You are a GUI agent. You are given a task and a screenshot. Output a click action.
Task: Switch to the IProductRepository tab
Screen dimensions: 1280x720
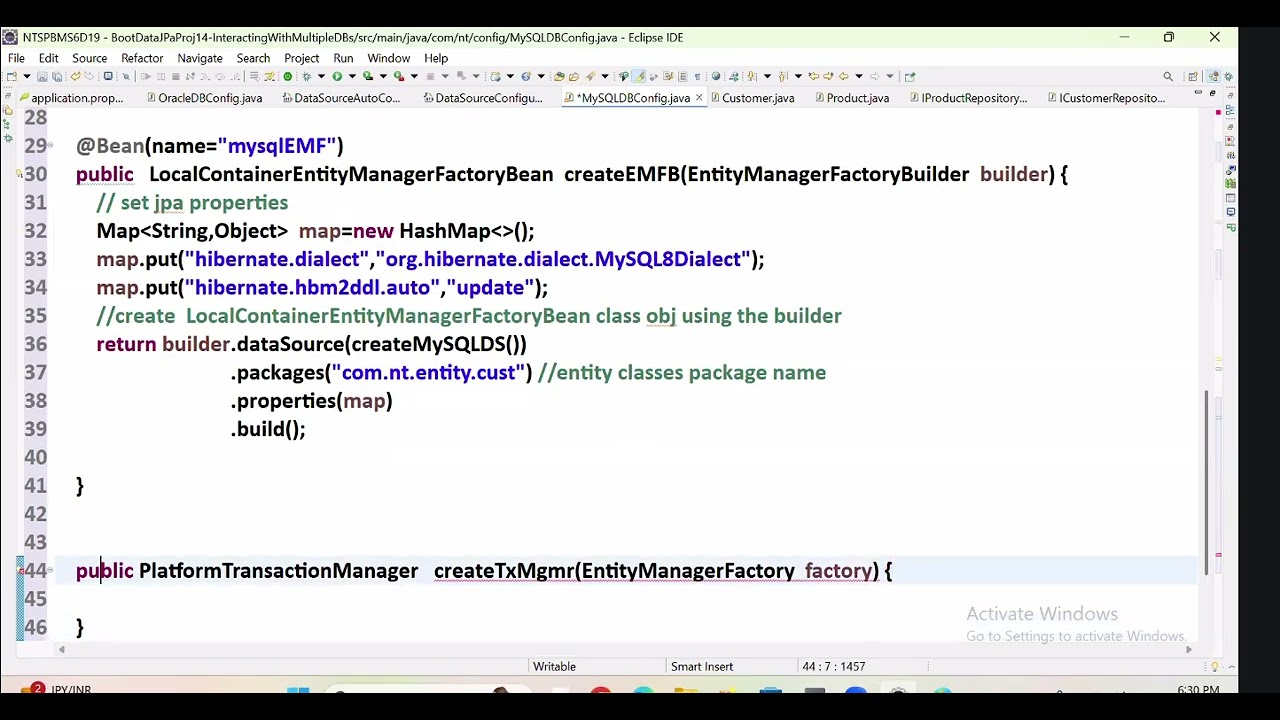tap(967, 98)
